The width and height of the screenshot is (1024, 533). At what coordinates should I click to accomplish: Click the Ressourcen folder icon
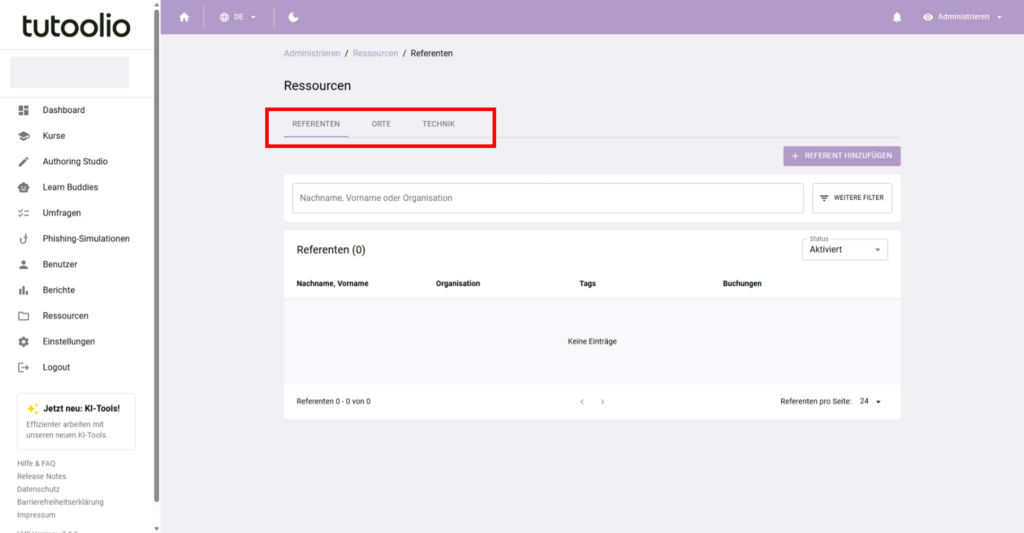coord(24,316)
